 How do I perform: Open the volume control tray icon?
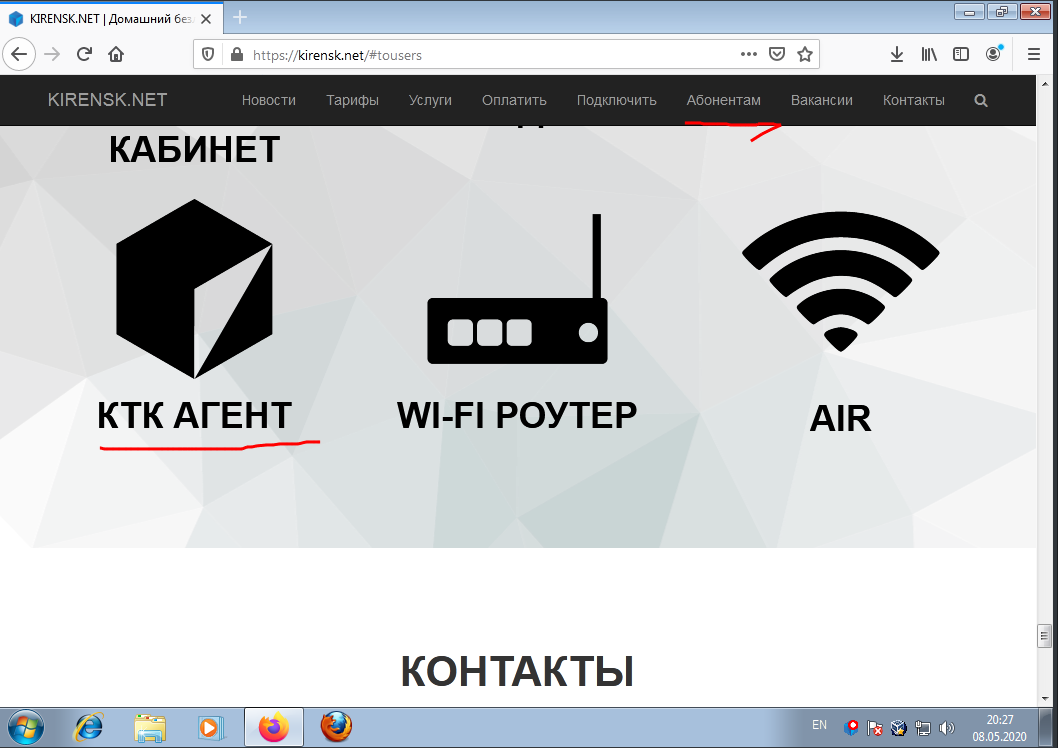click(x=947, y=728)
